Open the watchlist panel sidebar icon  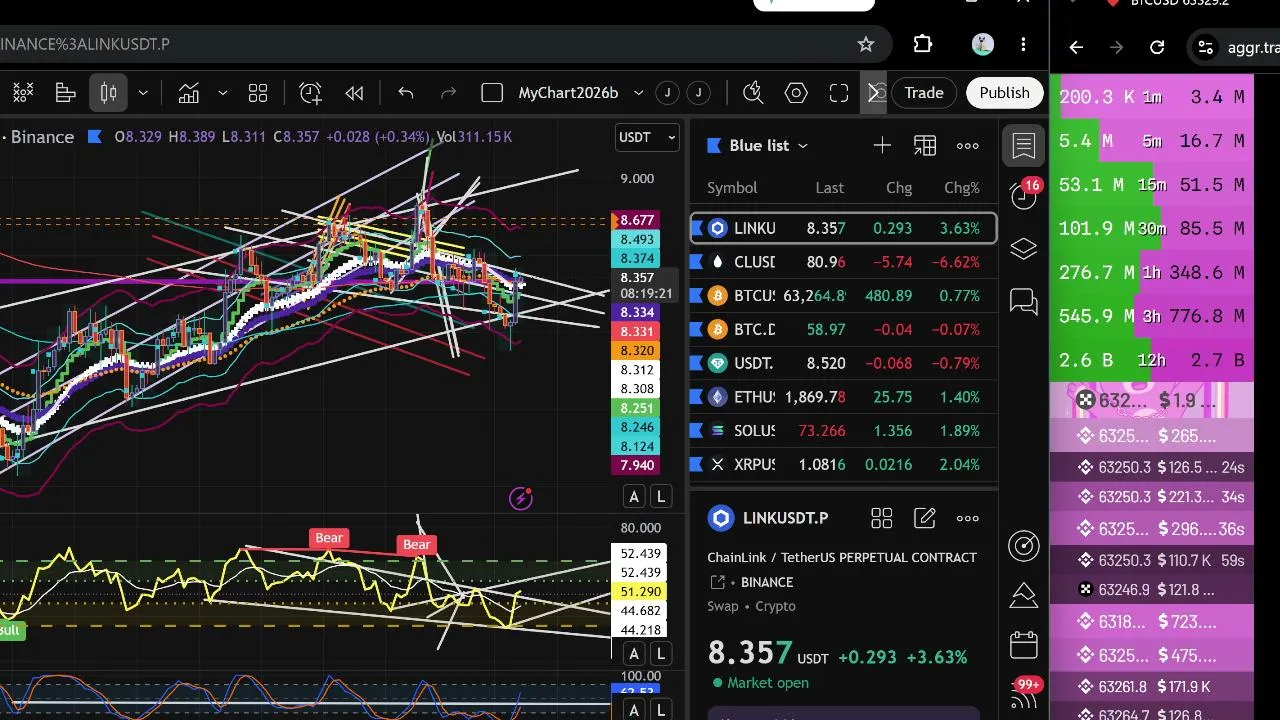pos(1024,146)
